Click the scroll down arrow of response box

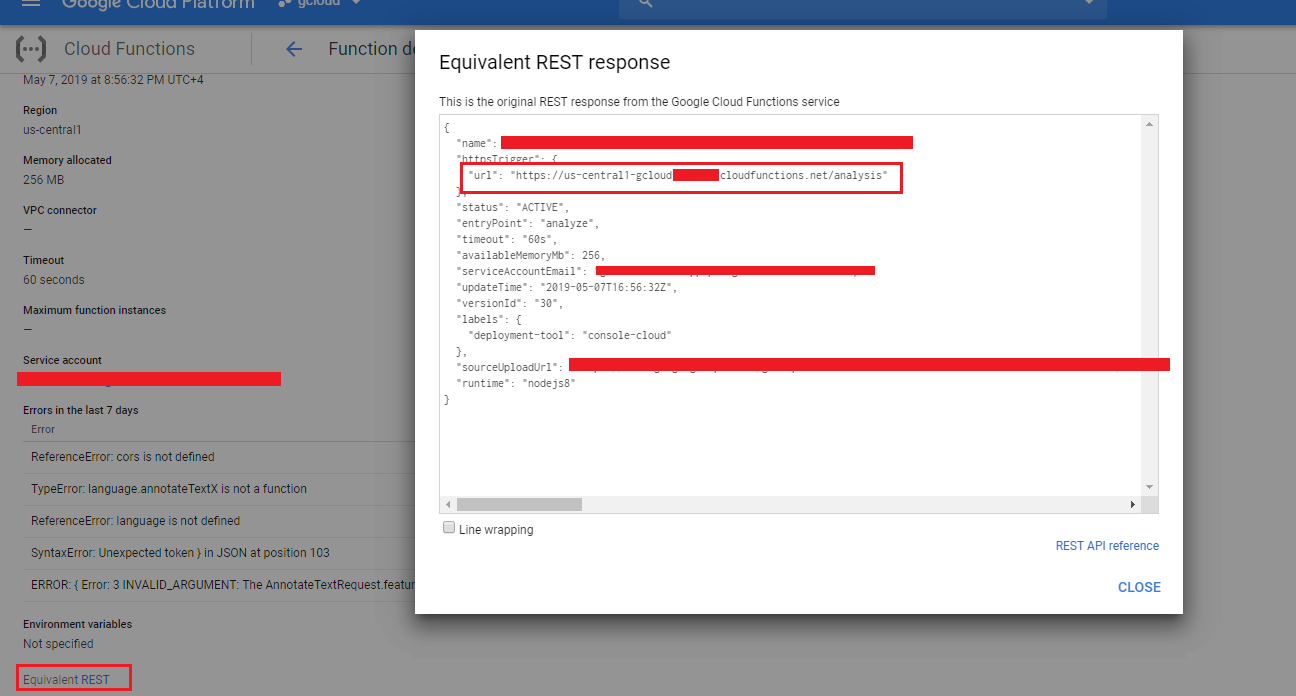click(1150, 488)
